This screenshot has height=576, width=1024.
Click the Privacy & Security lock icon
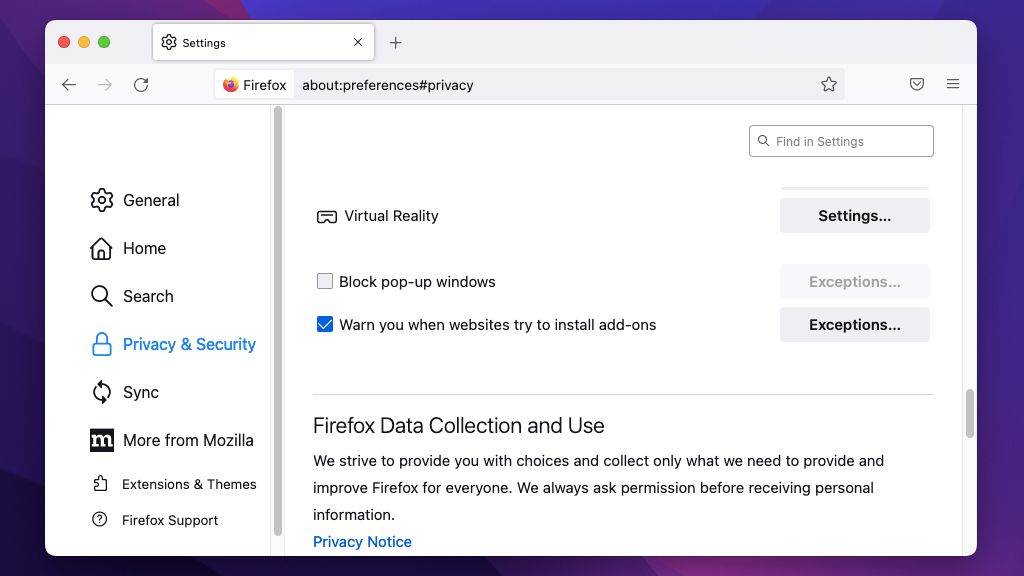tap(101, 344)
